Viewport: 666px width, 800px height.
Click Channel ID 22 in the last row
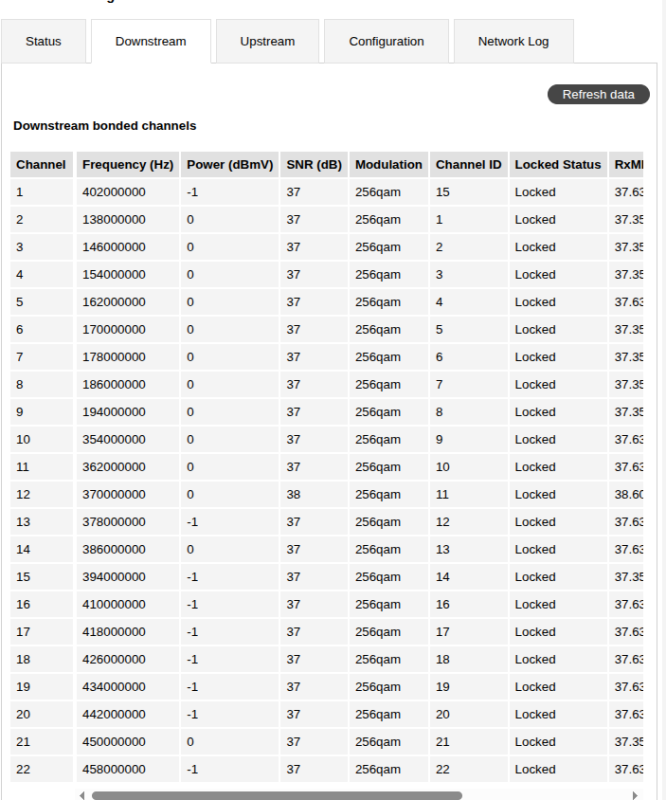click(x=468, y=769)
